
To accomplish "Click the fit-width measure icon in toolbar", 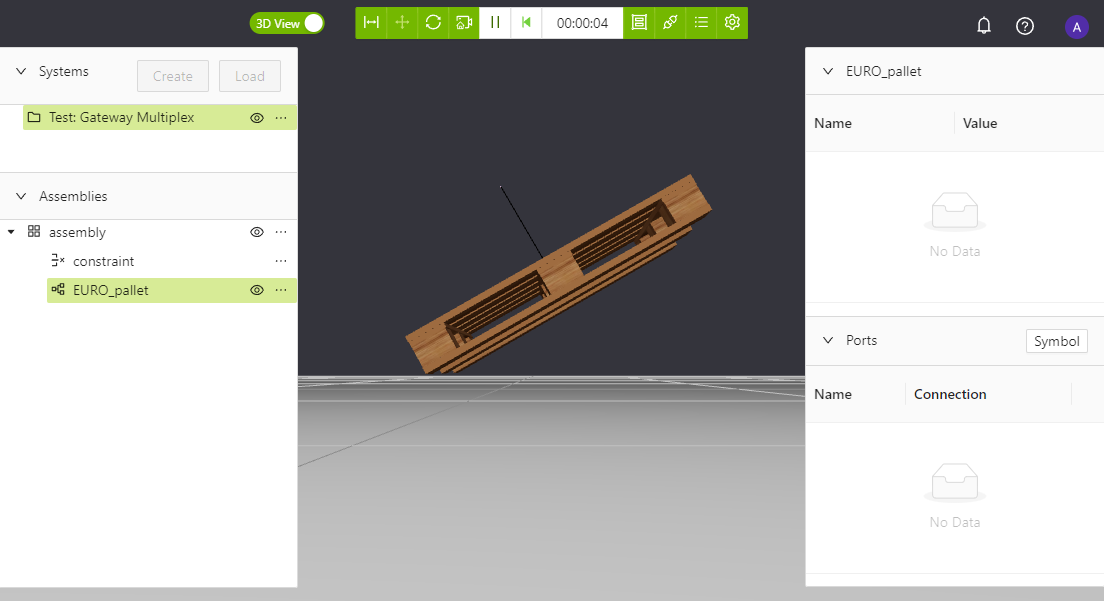I will click(x=371, y=23).
